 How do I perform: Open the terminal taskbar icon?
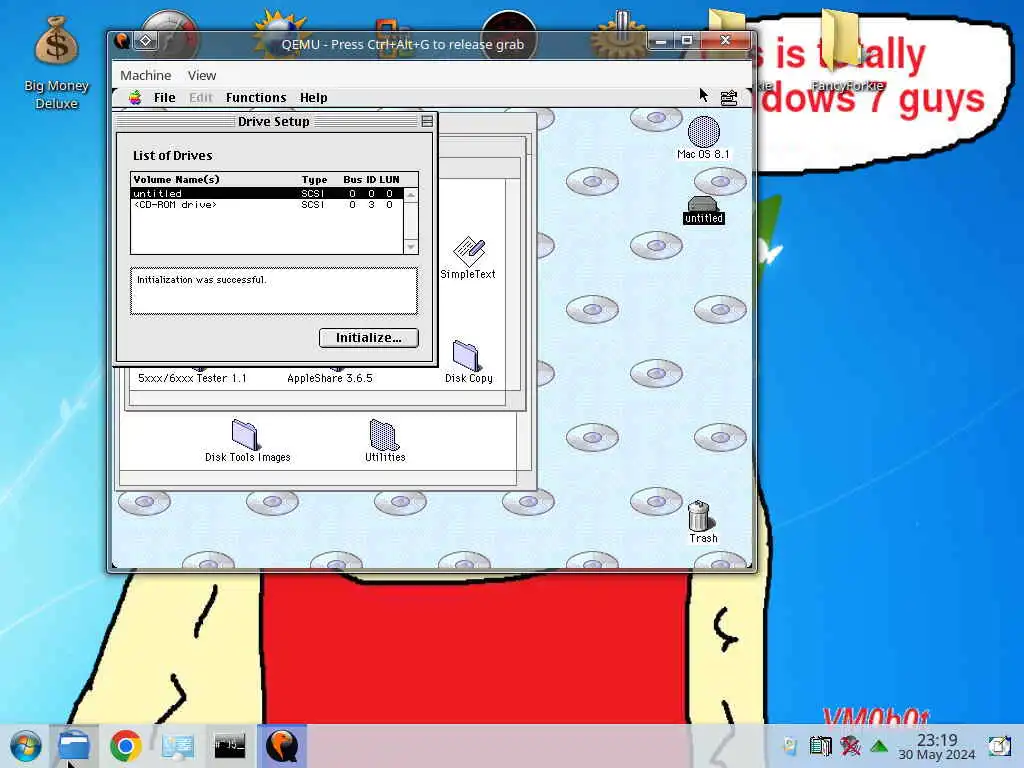230,746
